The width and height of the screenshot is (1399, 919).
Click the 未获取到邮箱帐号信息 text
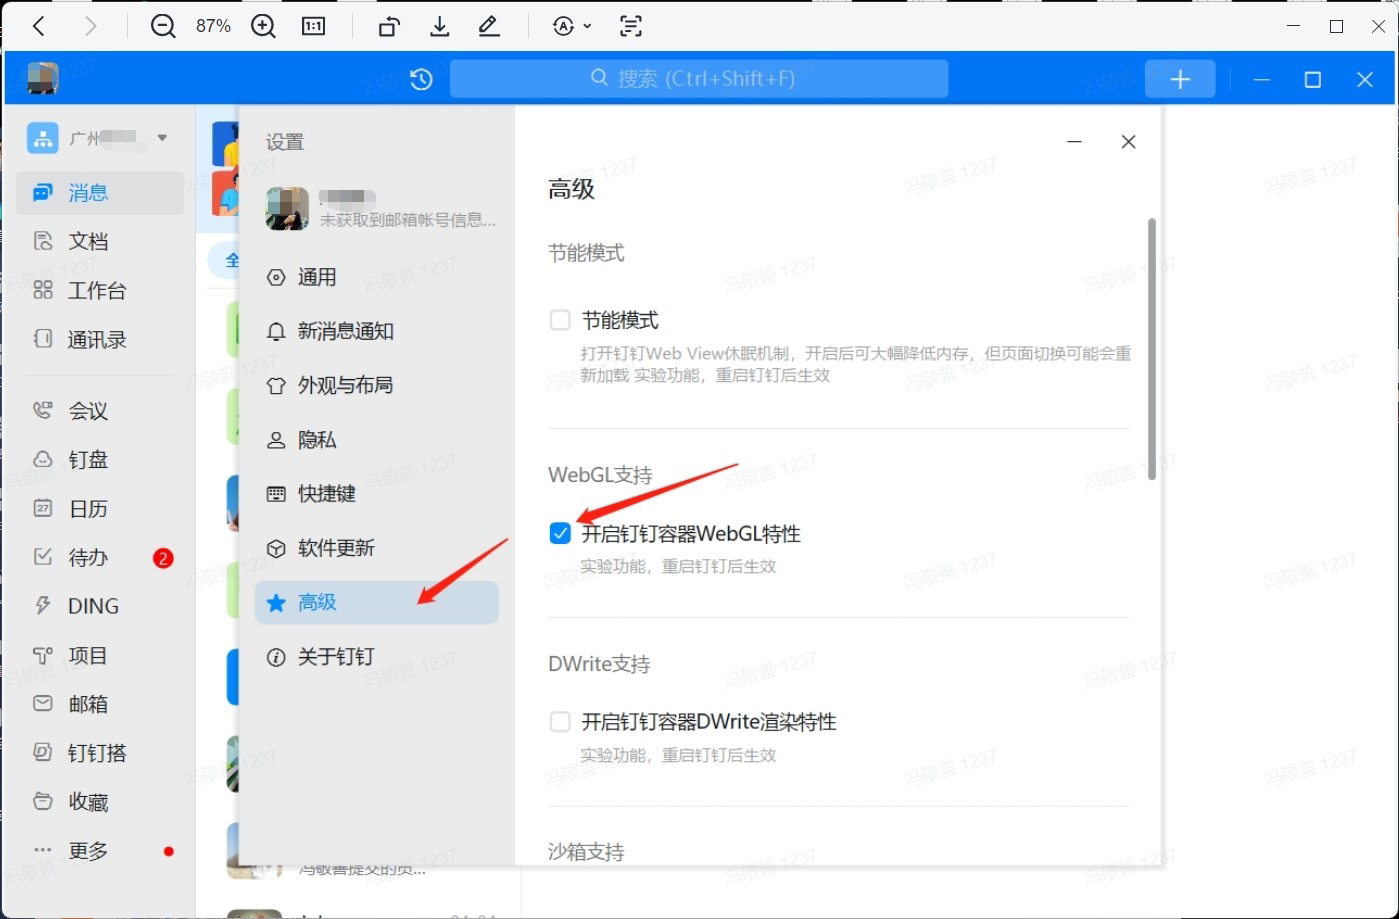point(407,220)
